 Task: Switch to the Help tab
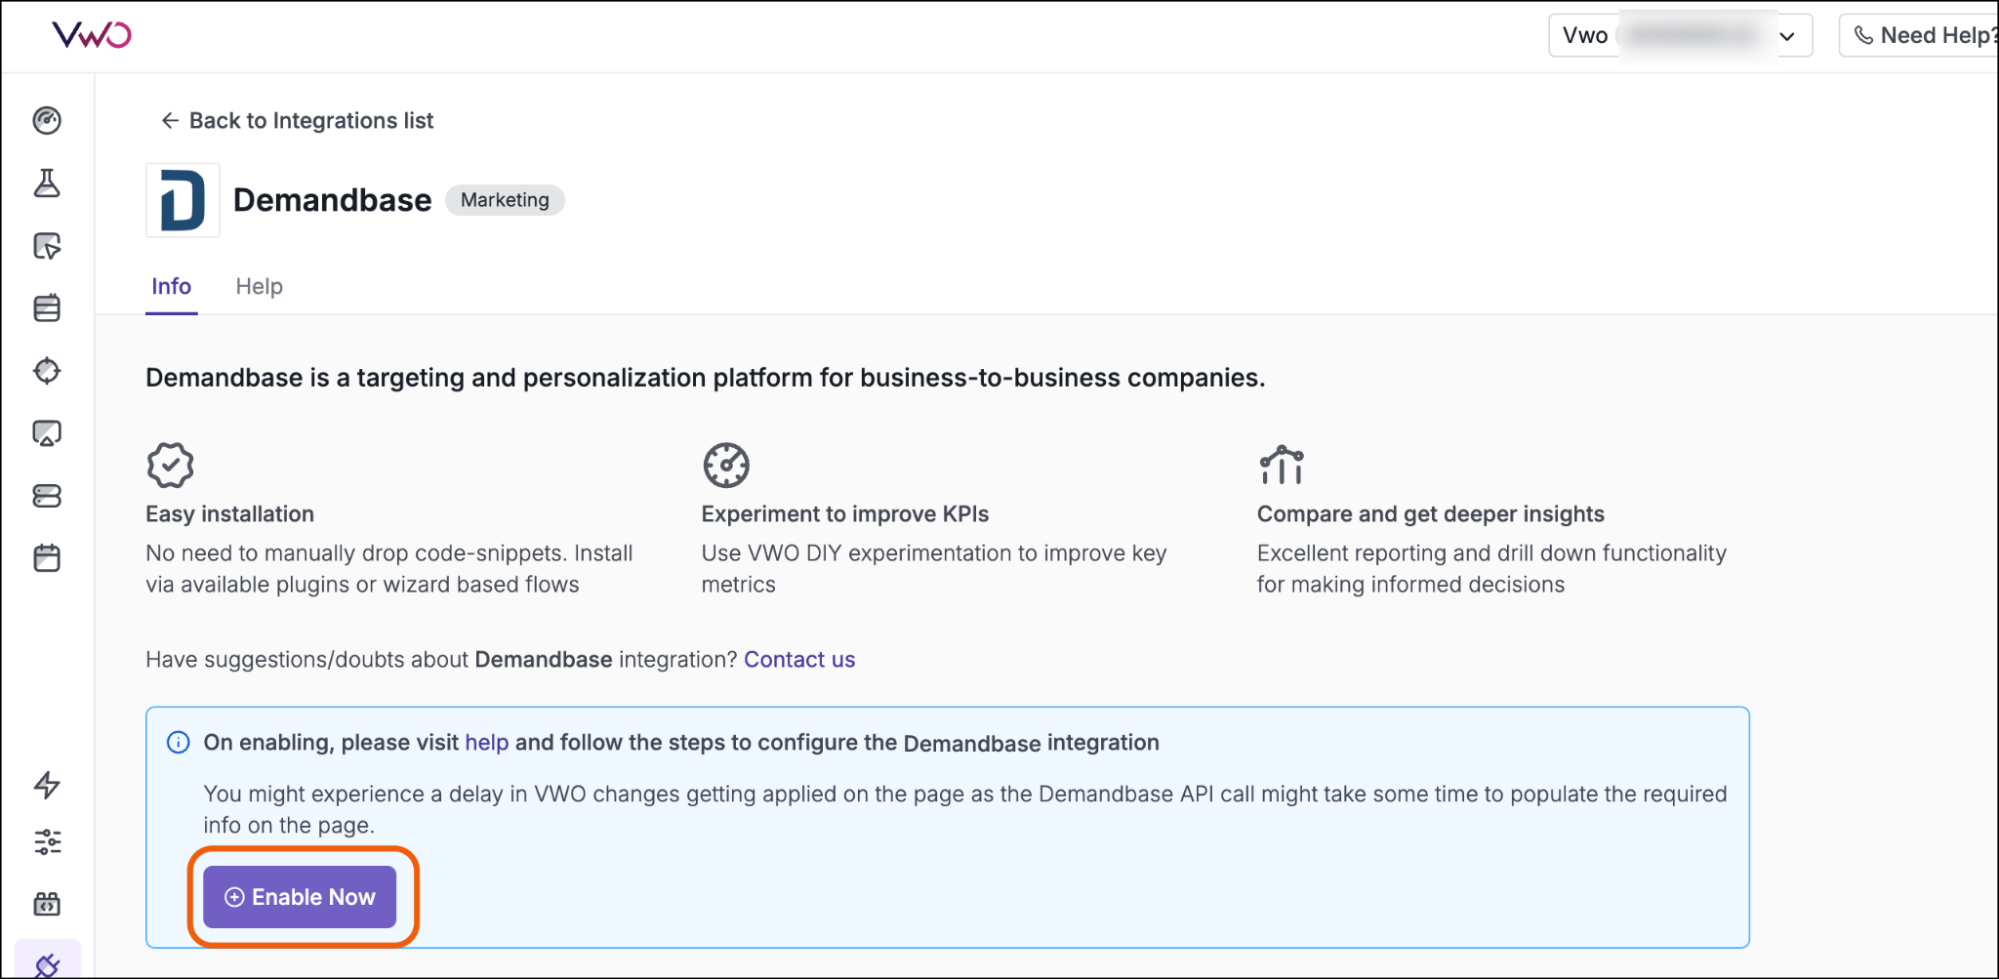pos(259,287)
